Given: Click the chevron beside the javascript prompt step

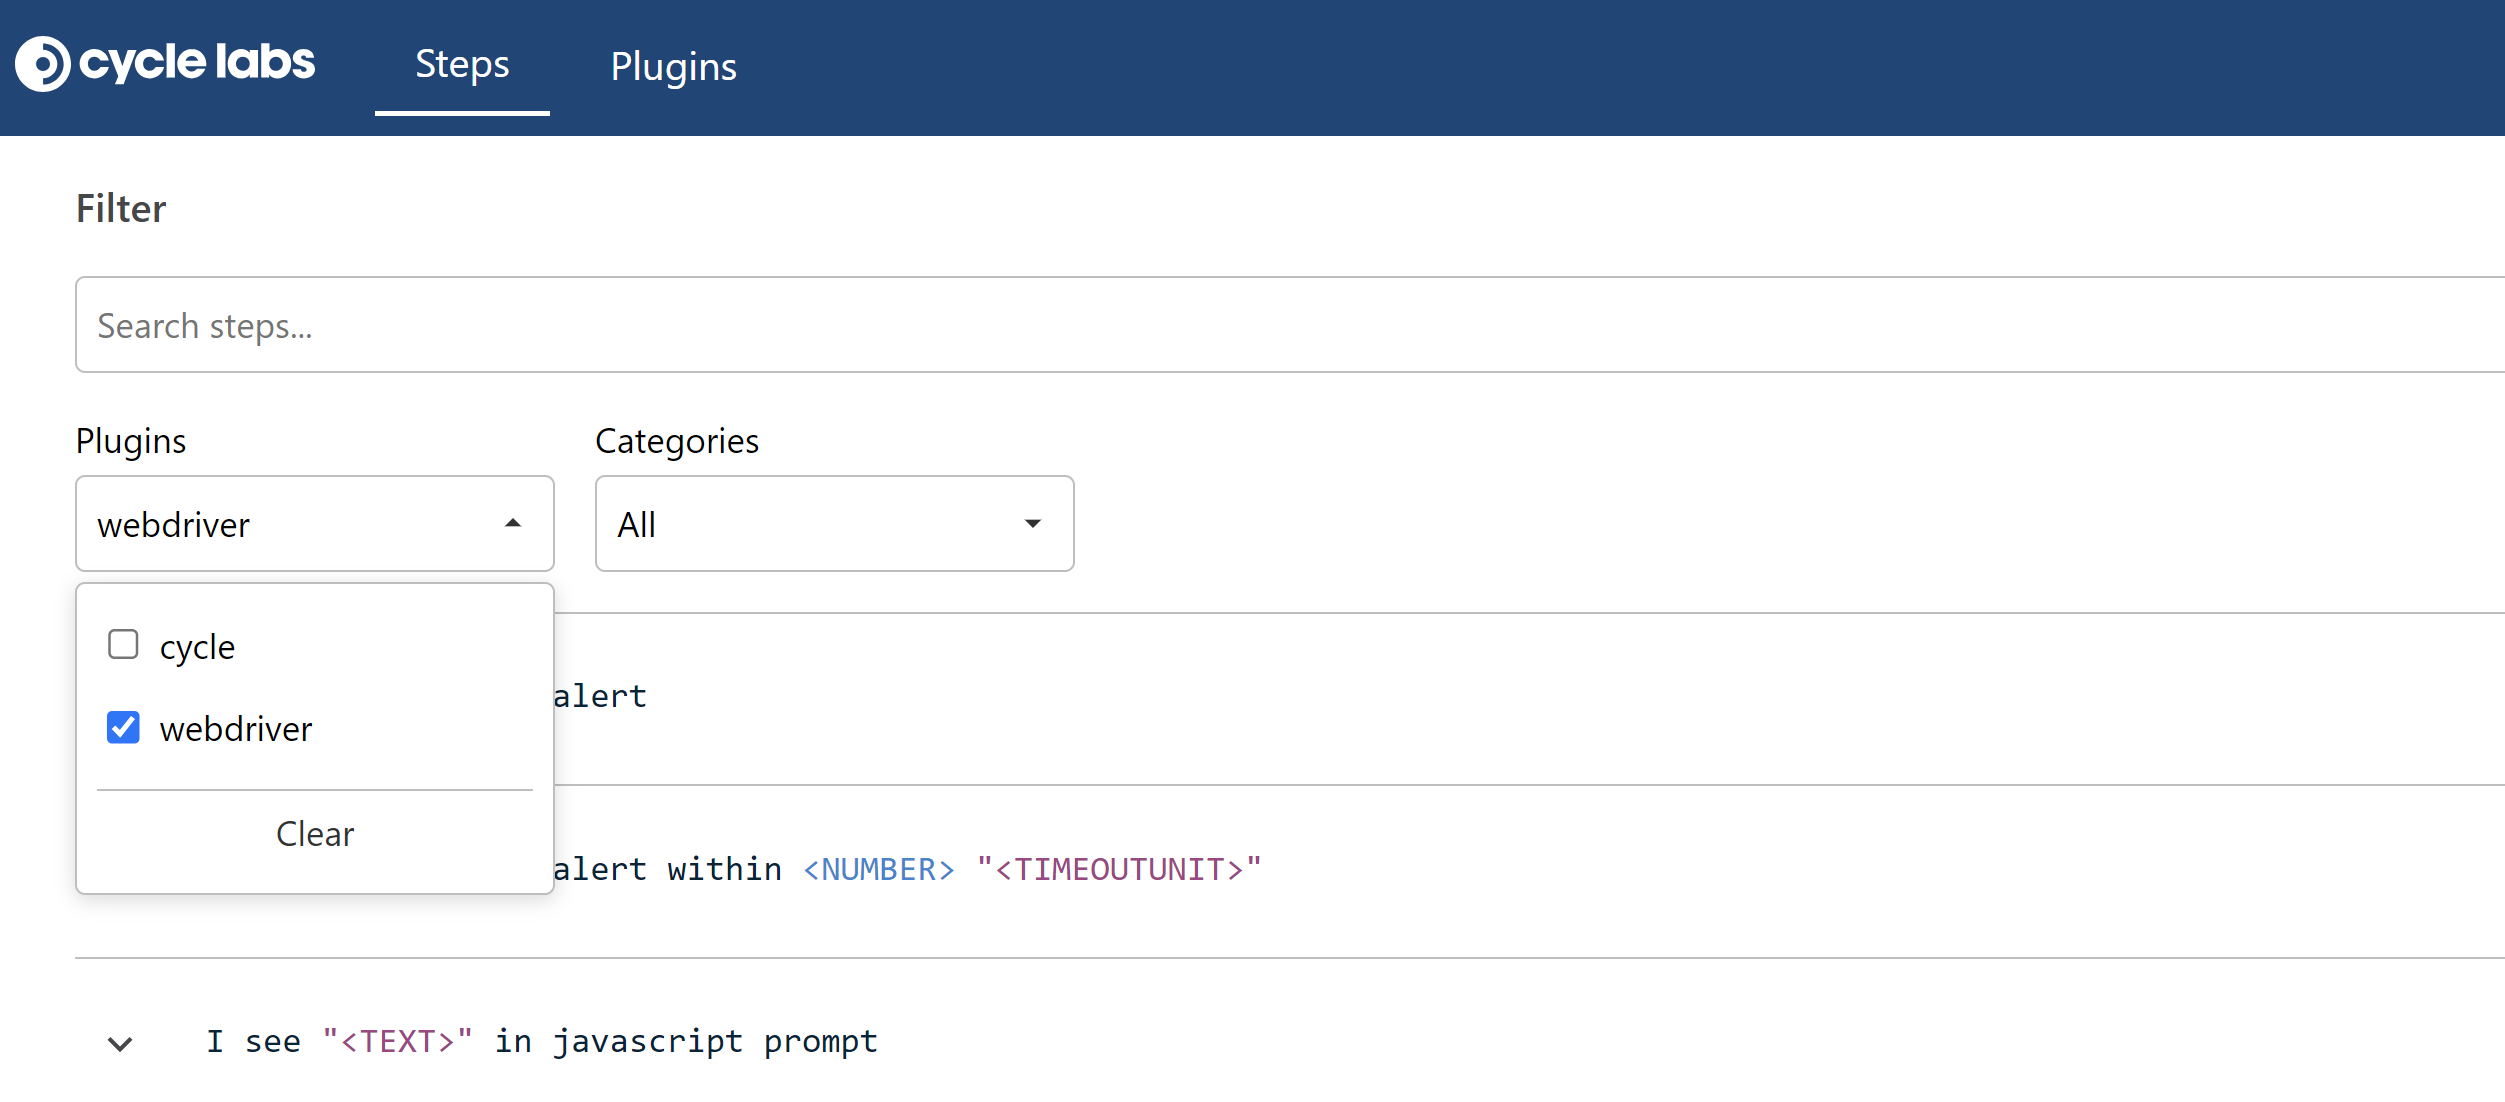Looking at the screenshot, I should click(x=119, y=1042).
